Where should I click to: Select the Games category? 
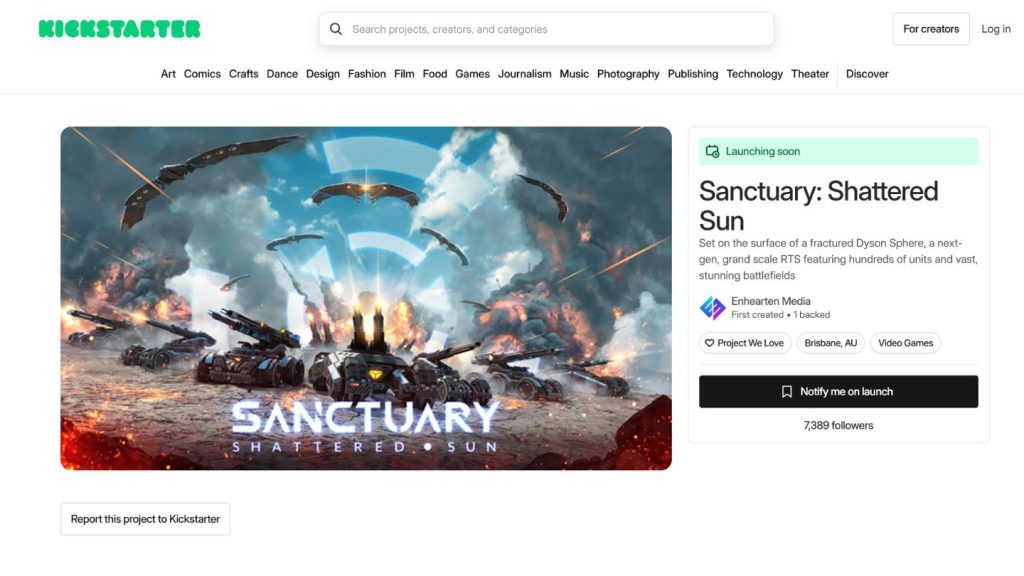point(472,74)
